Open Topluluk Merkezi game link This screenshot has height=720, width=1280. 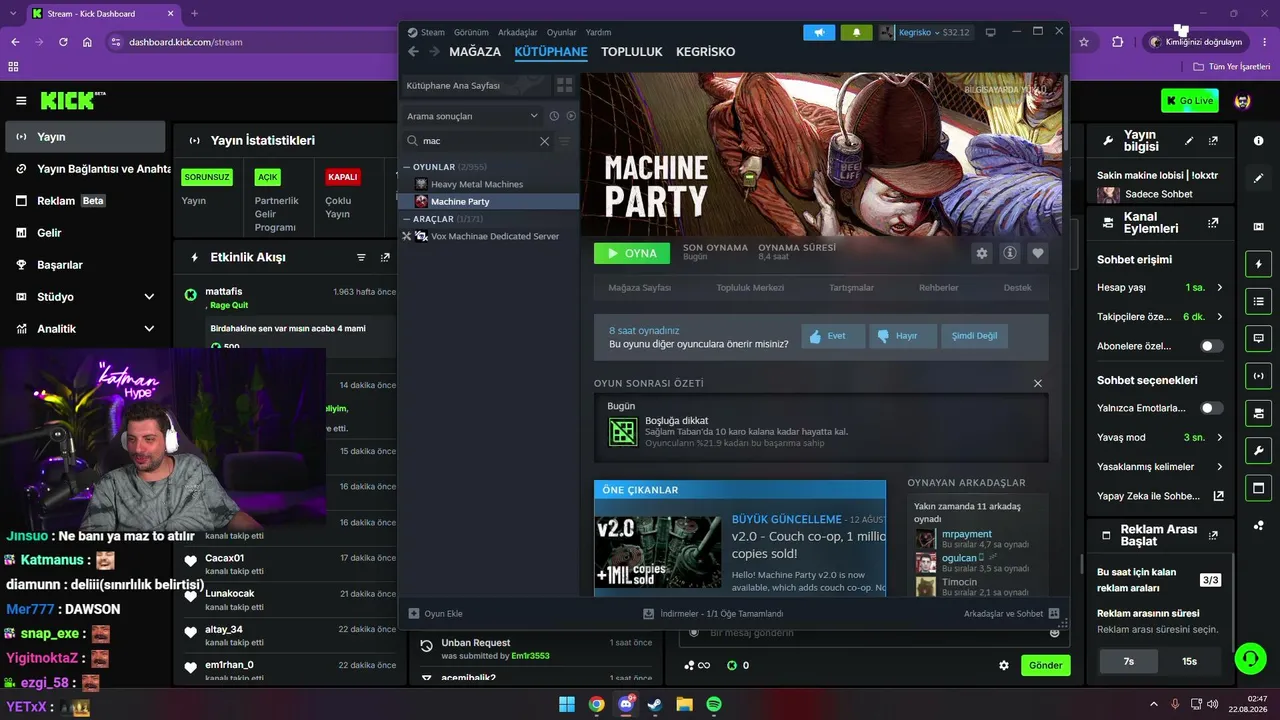click(x=750, y=288)
